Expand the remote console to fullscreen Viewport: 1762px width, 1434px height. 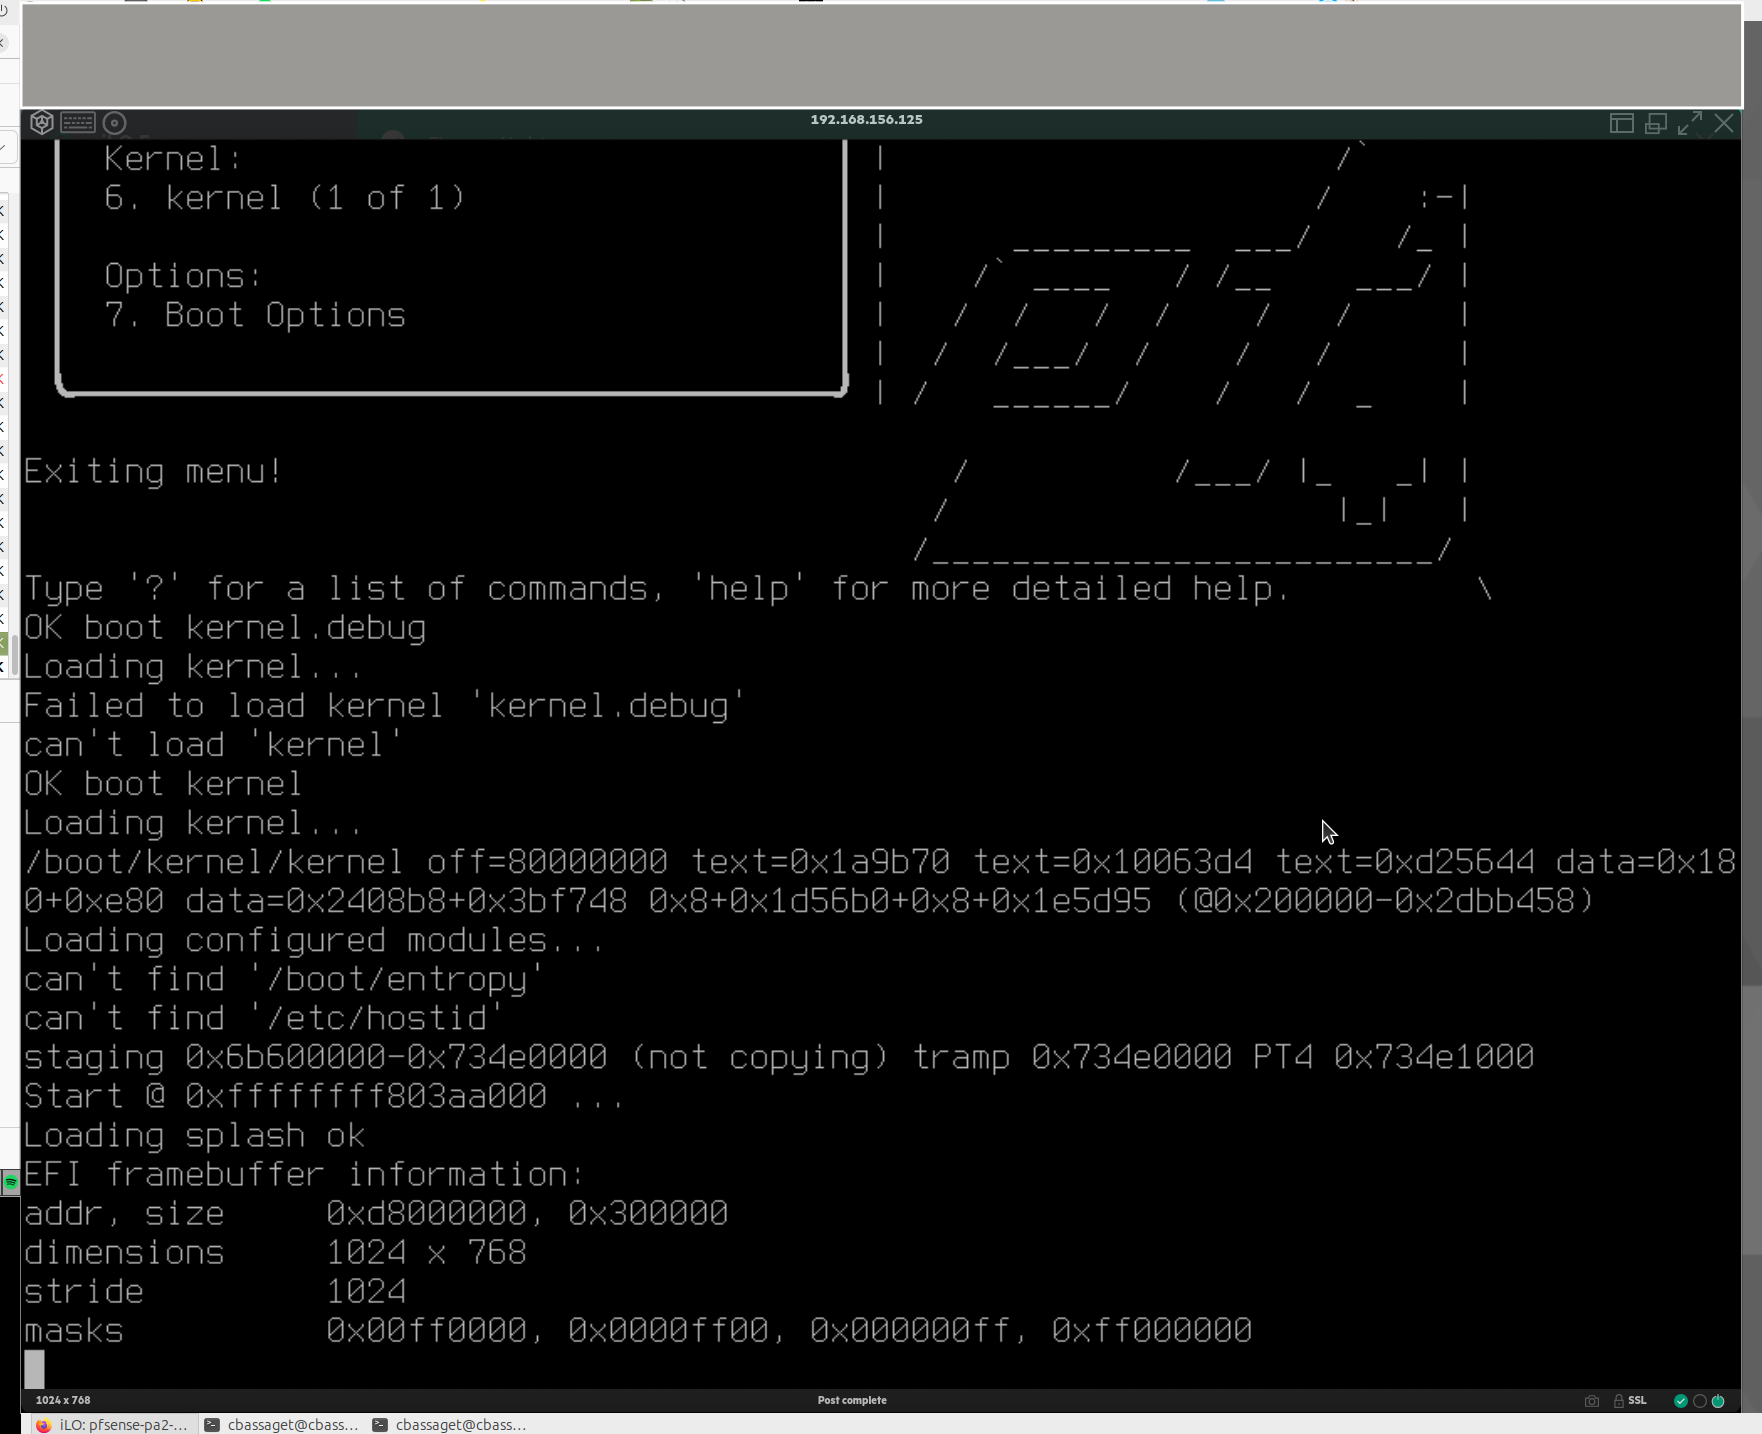point(1690,123)
